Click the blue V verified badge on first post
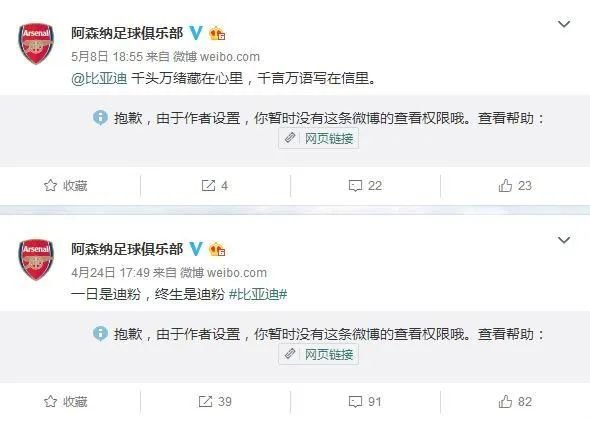Viewport: 590px width, 421px height. pos(196,33)
